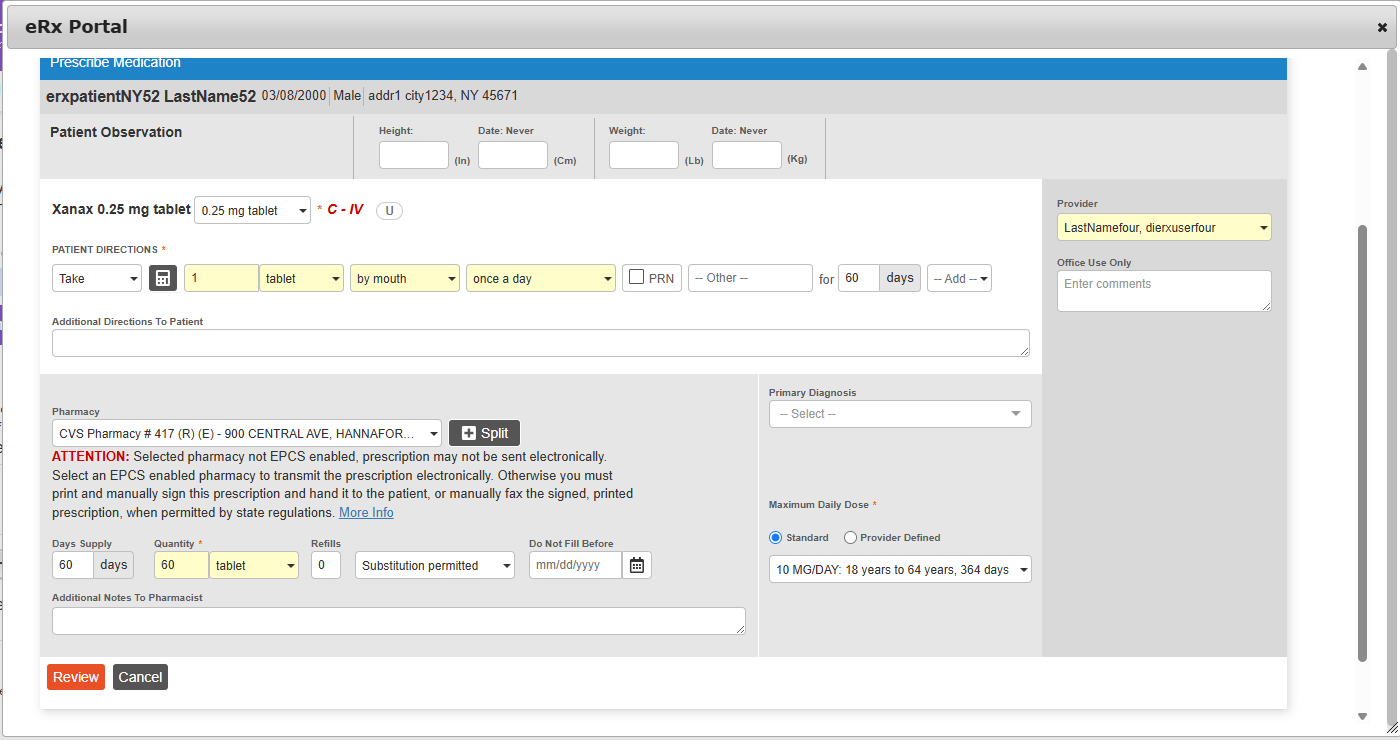
Task: Open the once a day frequency dropdown
Action: (x=540, y=277)
